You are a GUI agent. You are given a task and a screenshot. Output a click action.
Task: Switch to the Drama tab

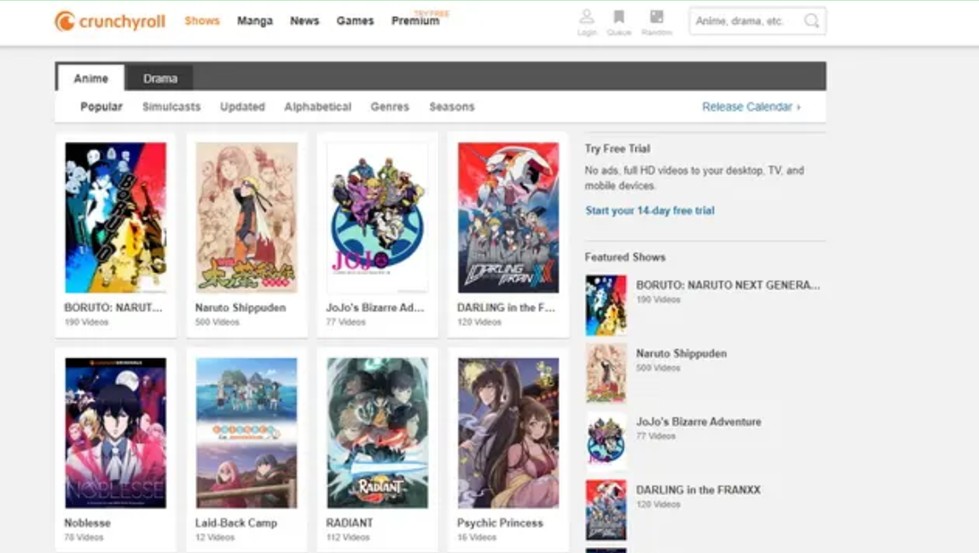(x=160, y=79)
